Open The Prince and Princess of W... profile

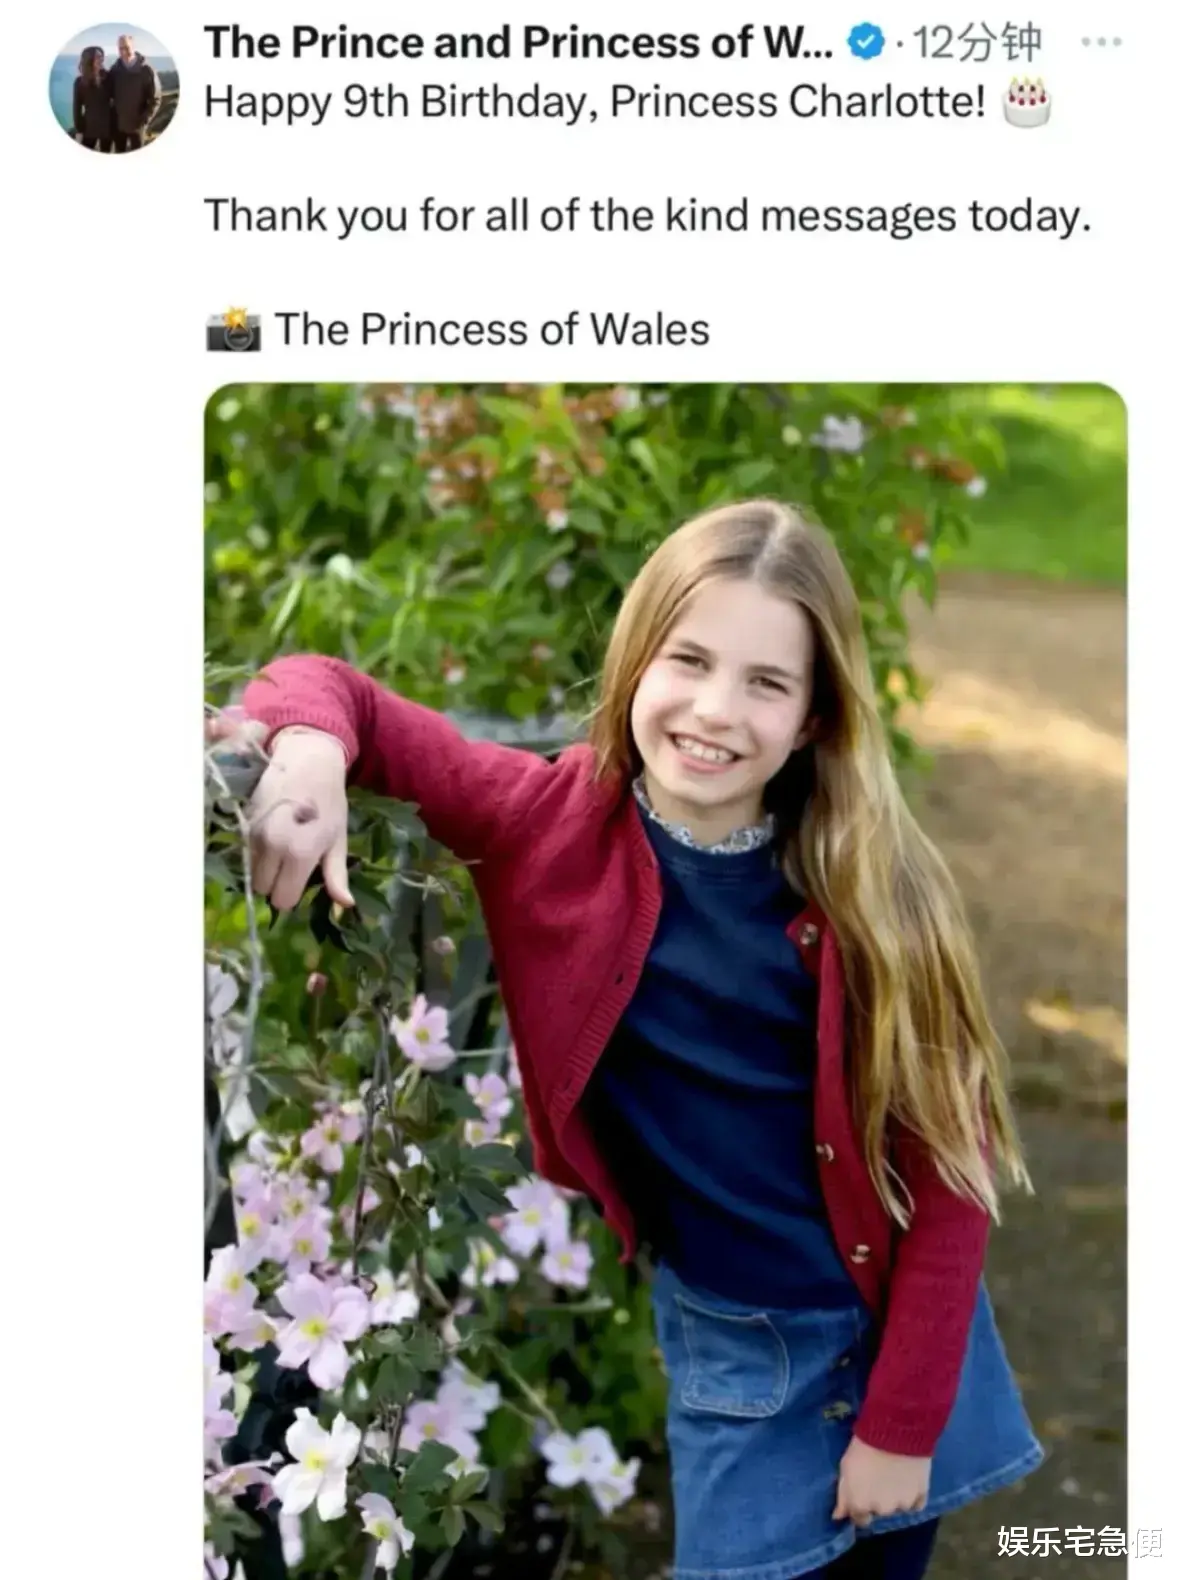(x=518, y=42)
